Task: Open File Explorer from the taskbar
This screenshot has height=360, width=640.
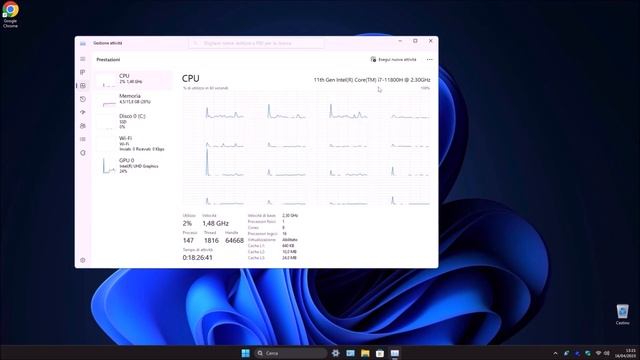Action: [x=365, y=353]
